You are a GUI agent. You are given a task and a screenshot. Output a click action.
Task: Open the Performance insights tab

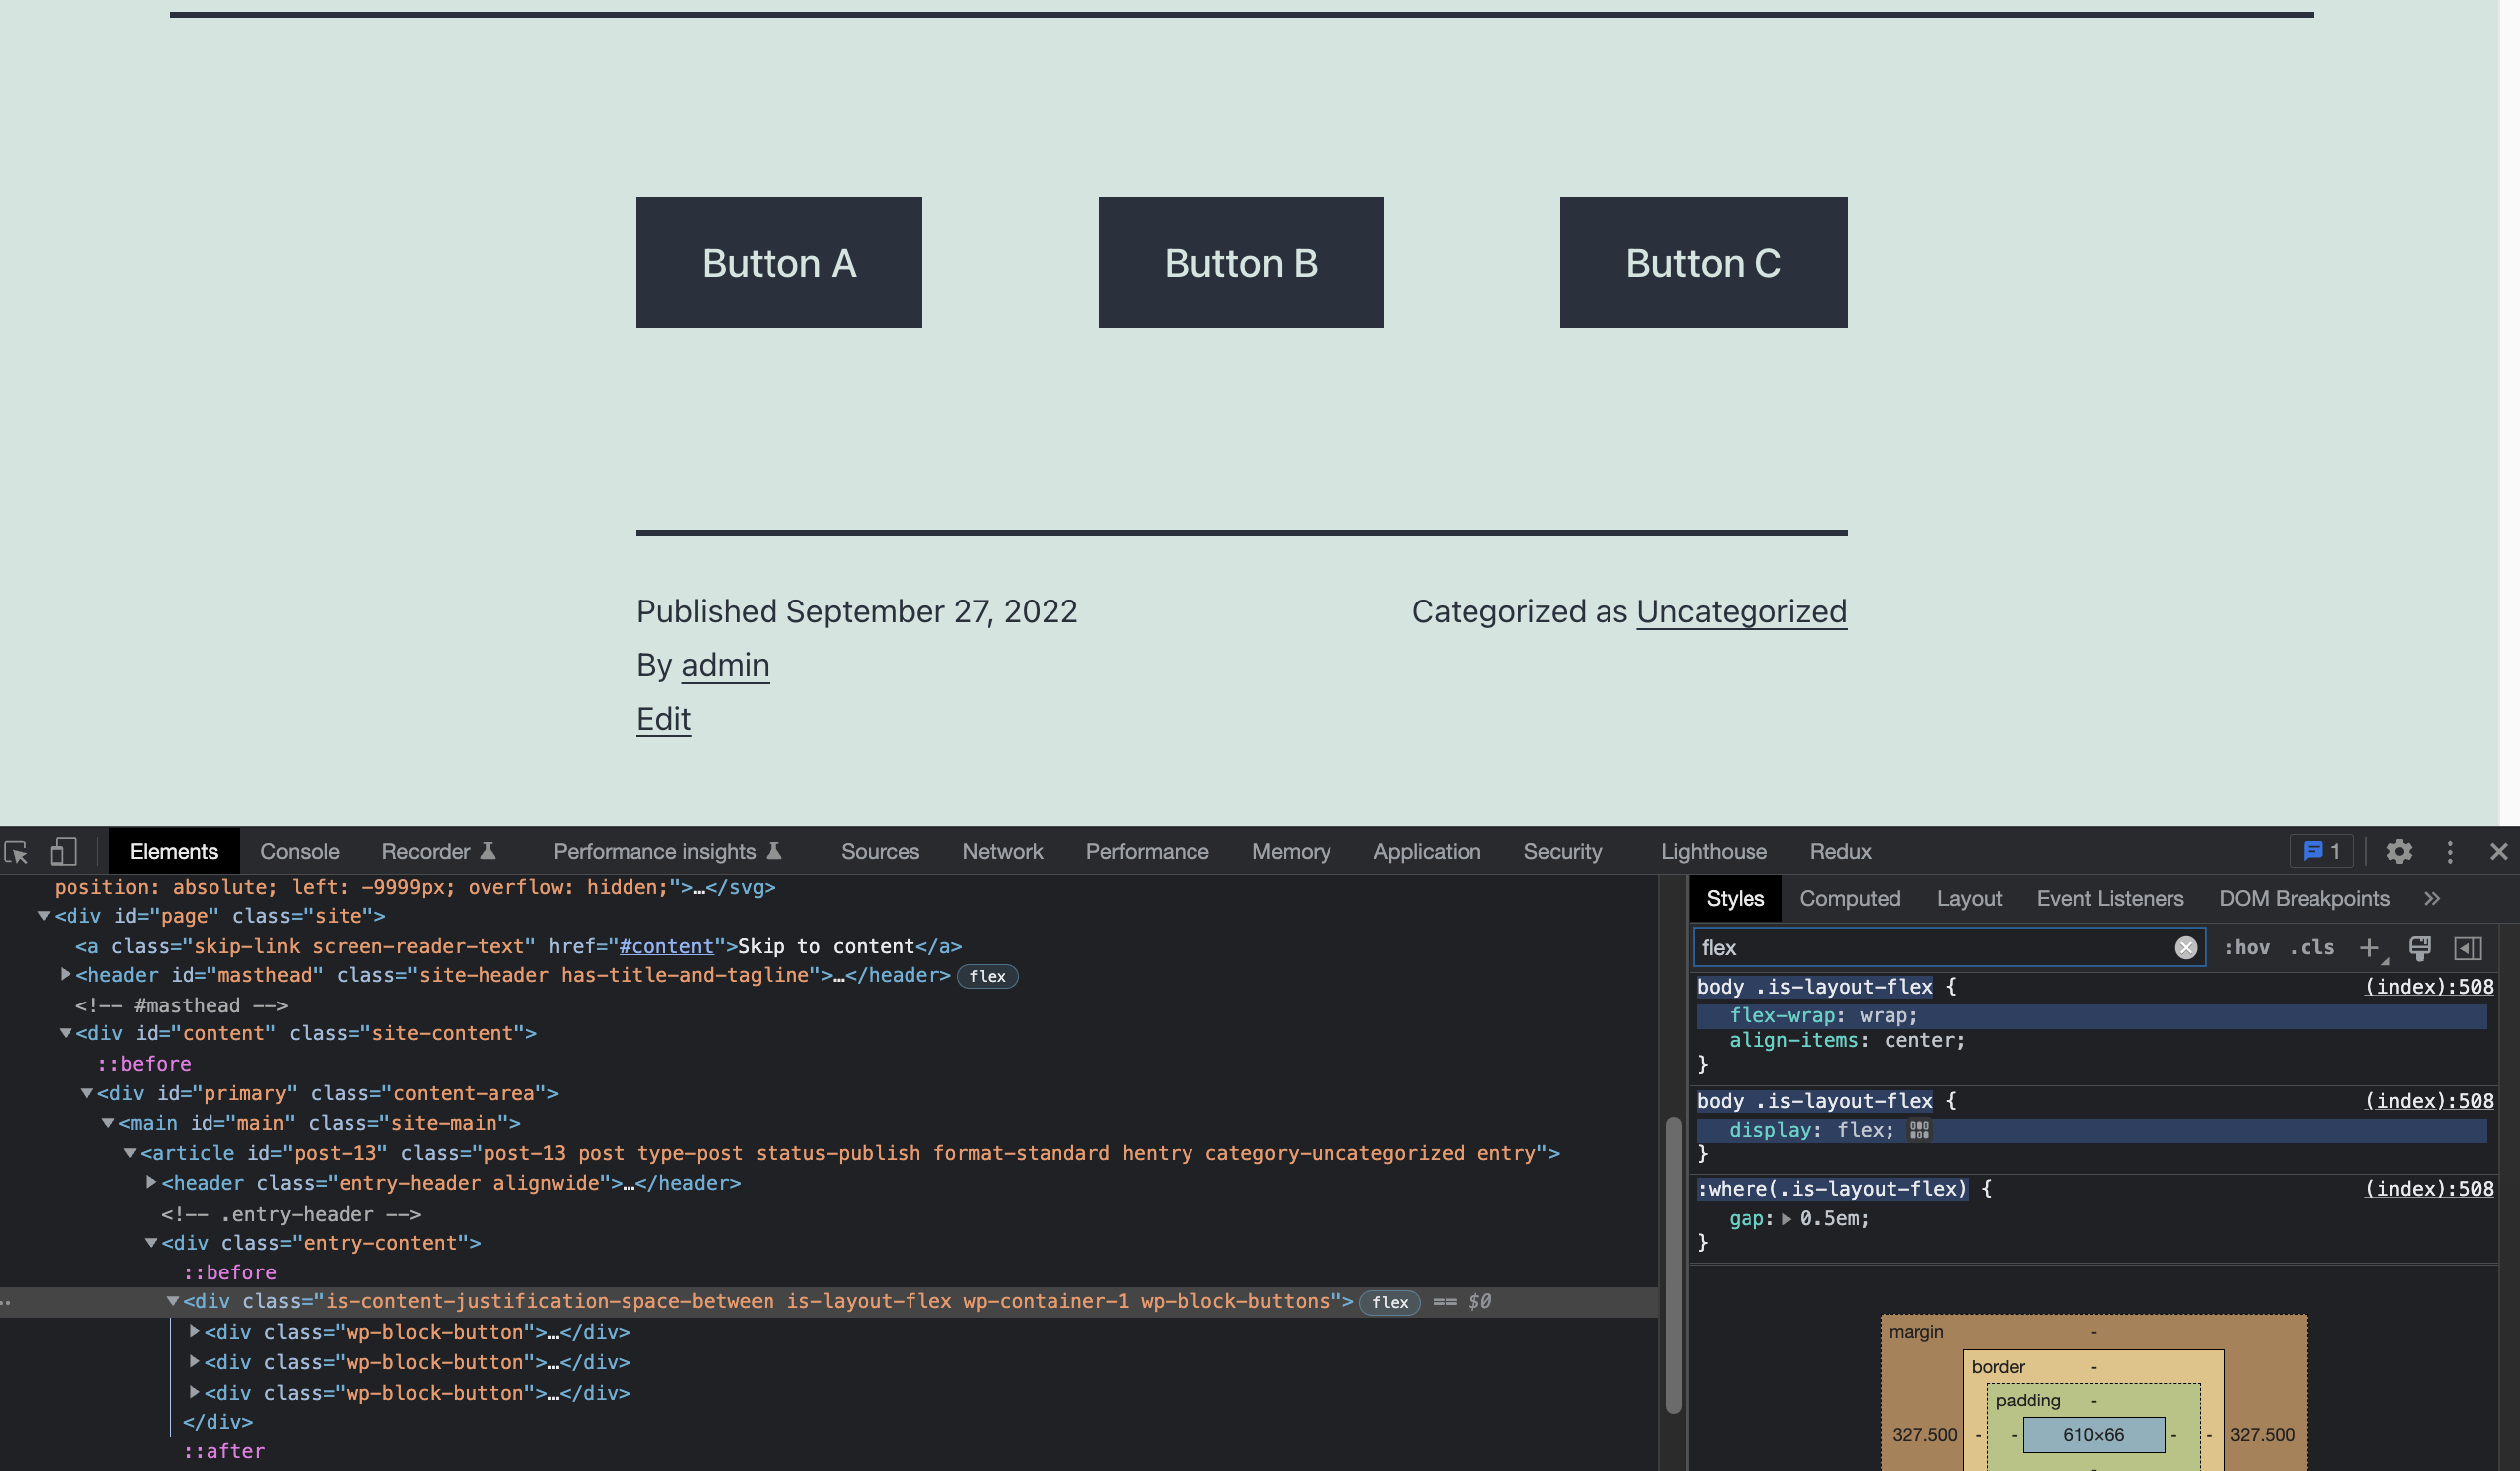click(x=666, y=852)
